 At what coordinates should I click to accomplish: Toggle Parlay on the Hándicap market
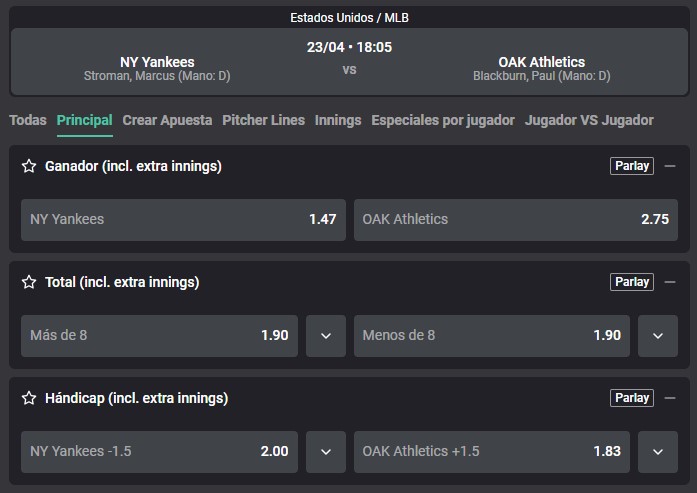pyautogui.click(x=632, y=398)
